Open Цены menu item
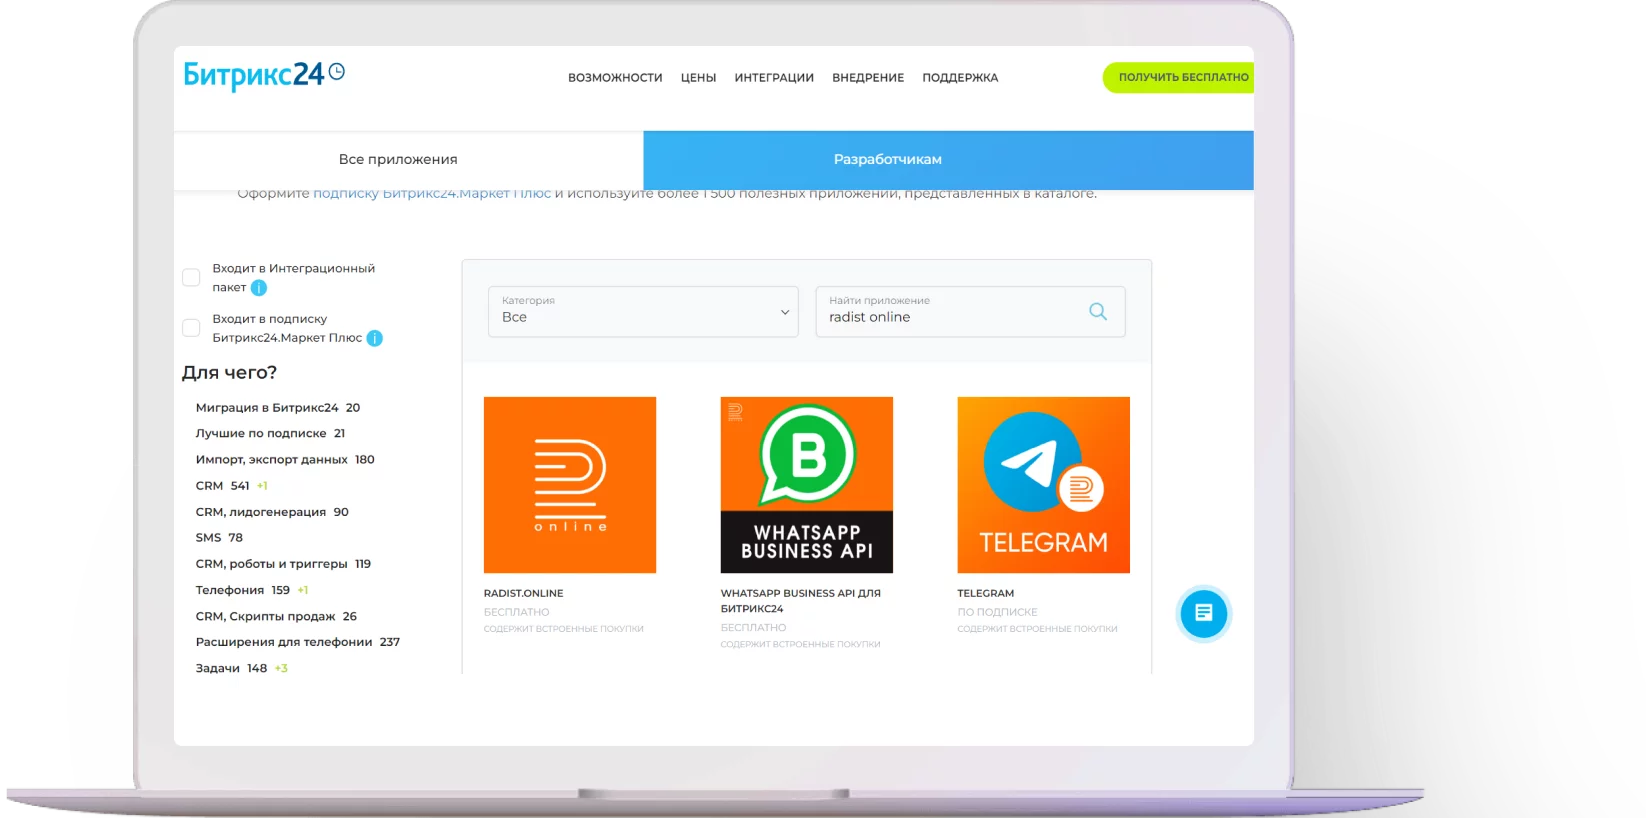The image size is (1646, 818). [698, 77]
